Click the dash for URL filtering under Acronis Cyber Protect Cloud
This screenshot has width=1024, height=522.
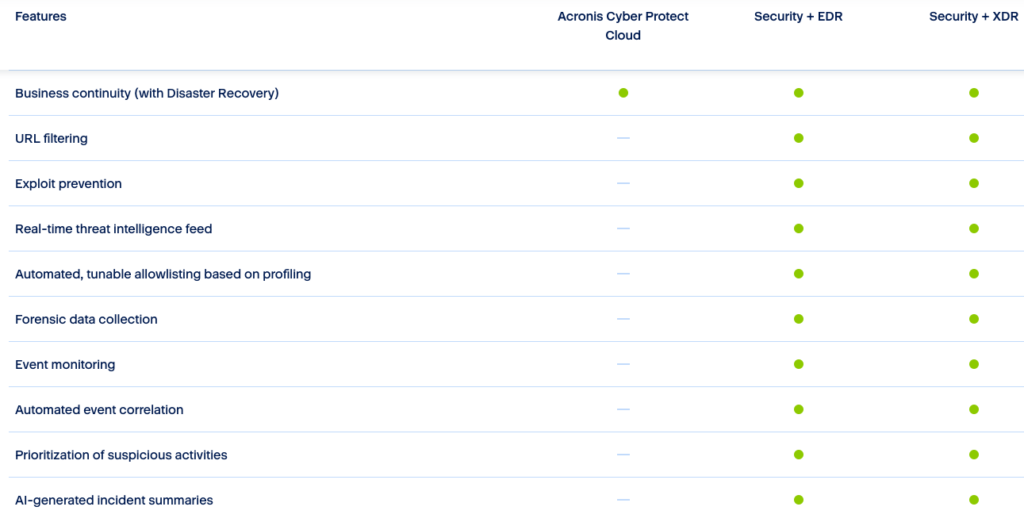tap(623, 138)
